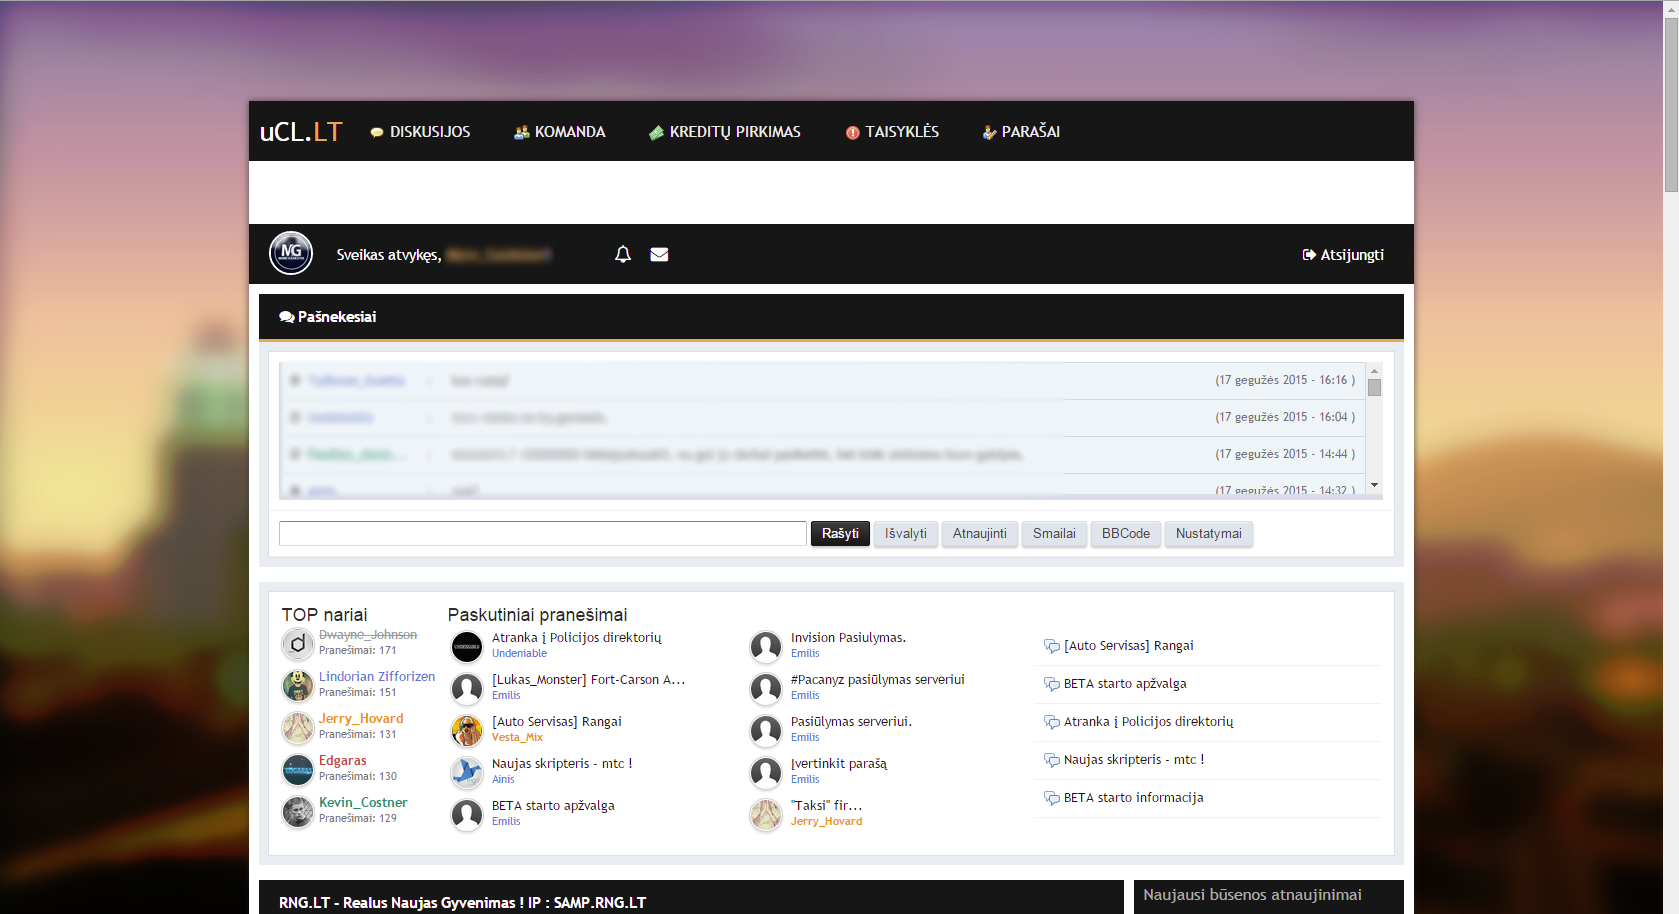Click avatar beside BETA starto apžvalga post

(x=467, y=815)
